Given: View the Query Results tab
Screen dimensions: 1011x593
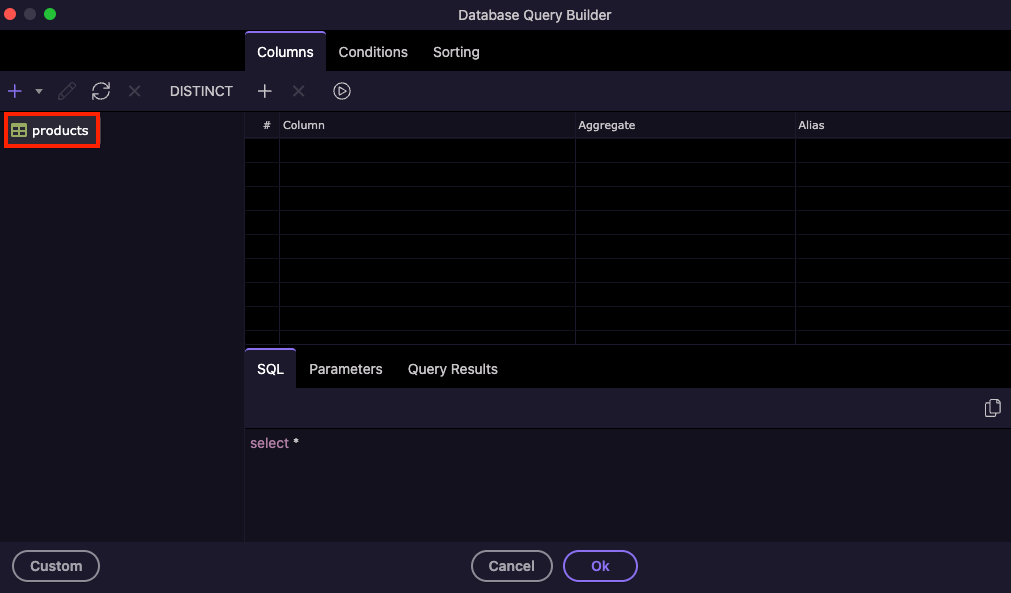Looking at the screenshot, I should coord(452,369).
